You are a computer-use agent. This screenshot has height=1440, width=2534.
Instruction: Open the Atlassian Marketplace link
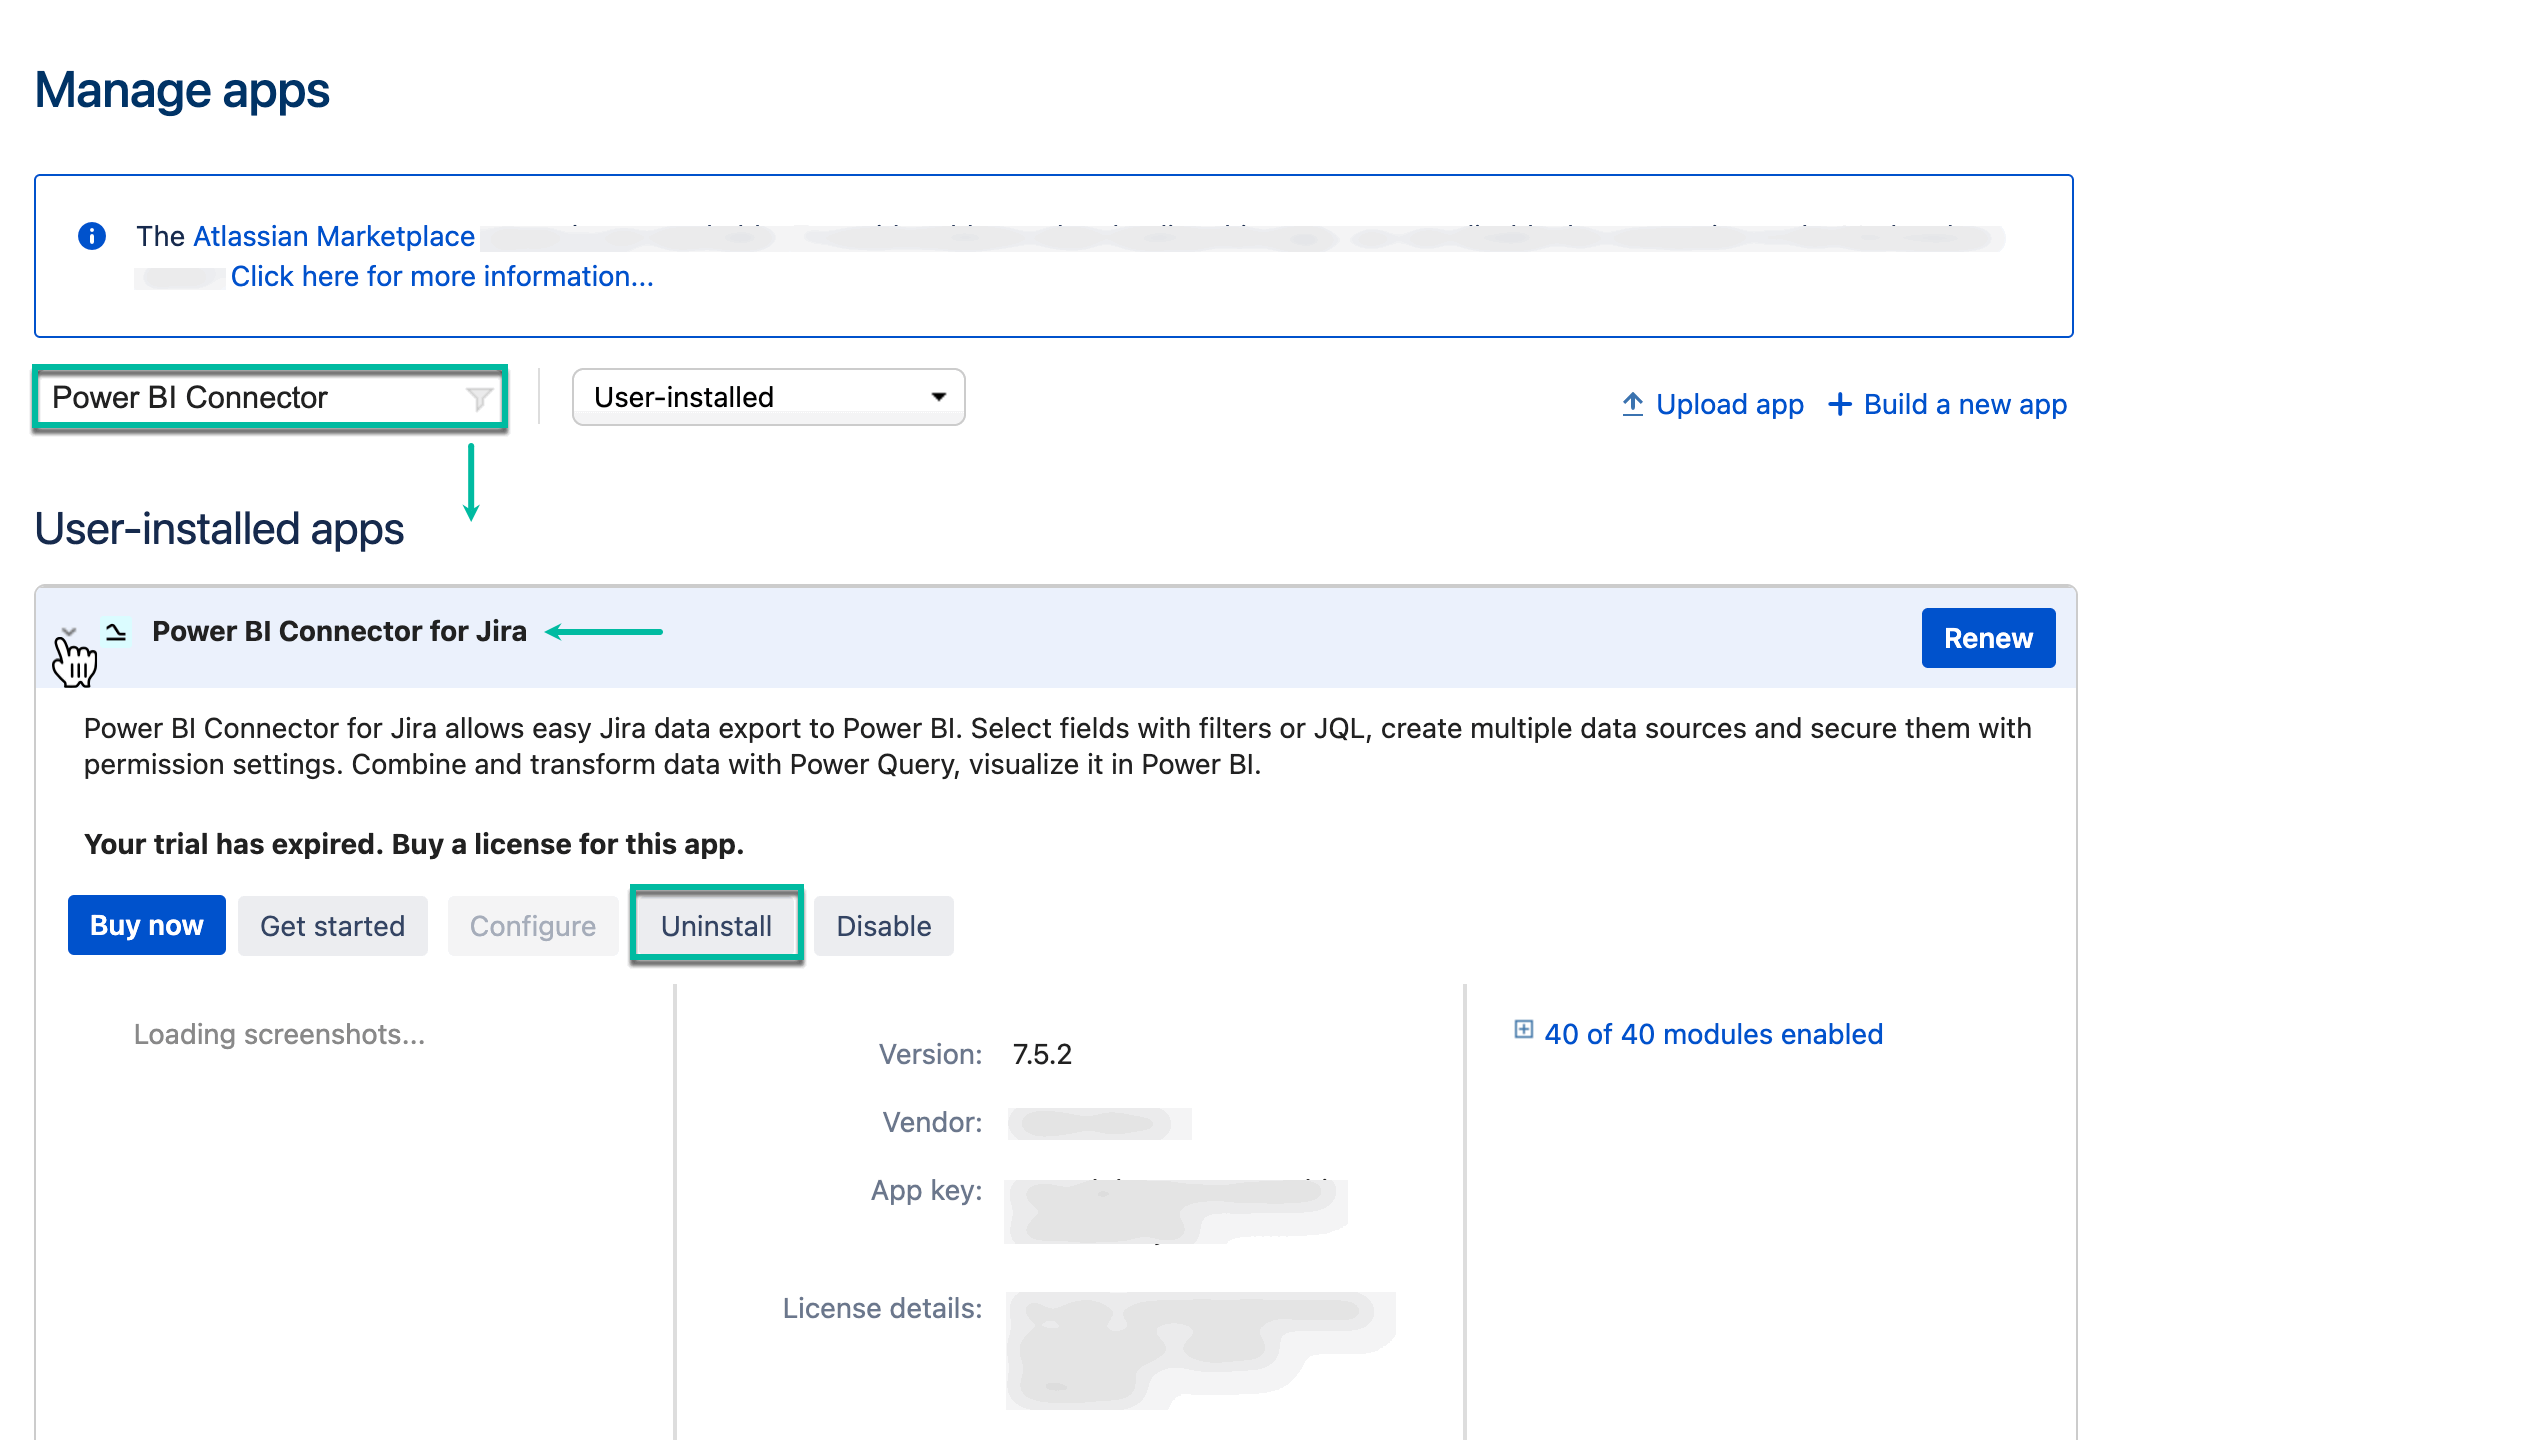click(333, 236)
